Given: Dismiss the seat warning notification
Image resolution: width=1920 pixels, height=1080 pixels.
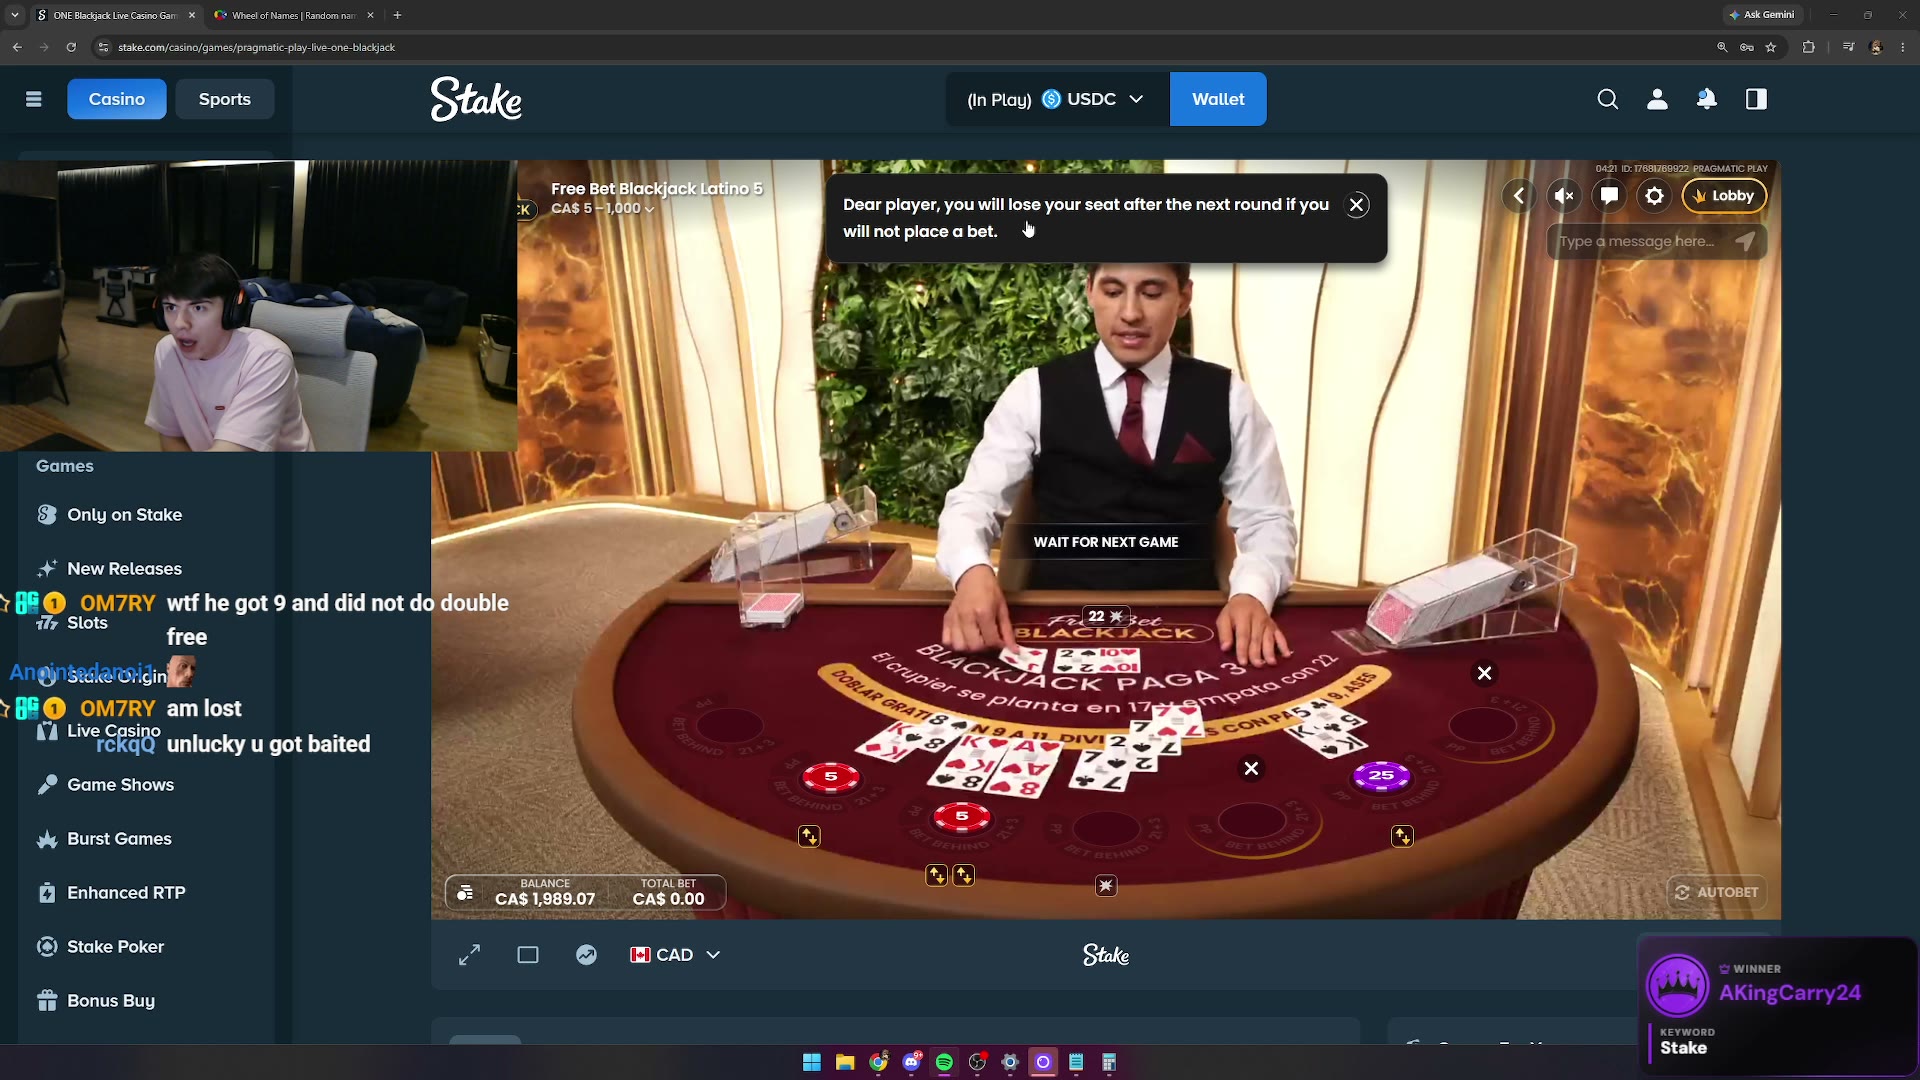Looking at the screenshot, I should click(1356, 205).
